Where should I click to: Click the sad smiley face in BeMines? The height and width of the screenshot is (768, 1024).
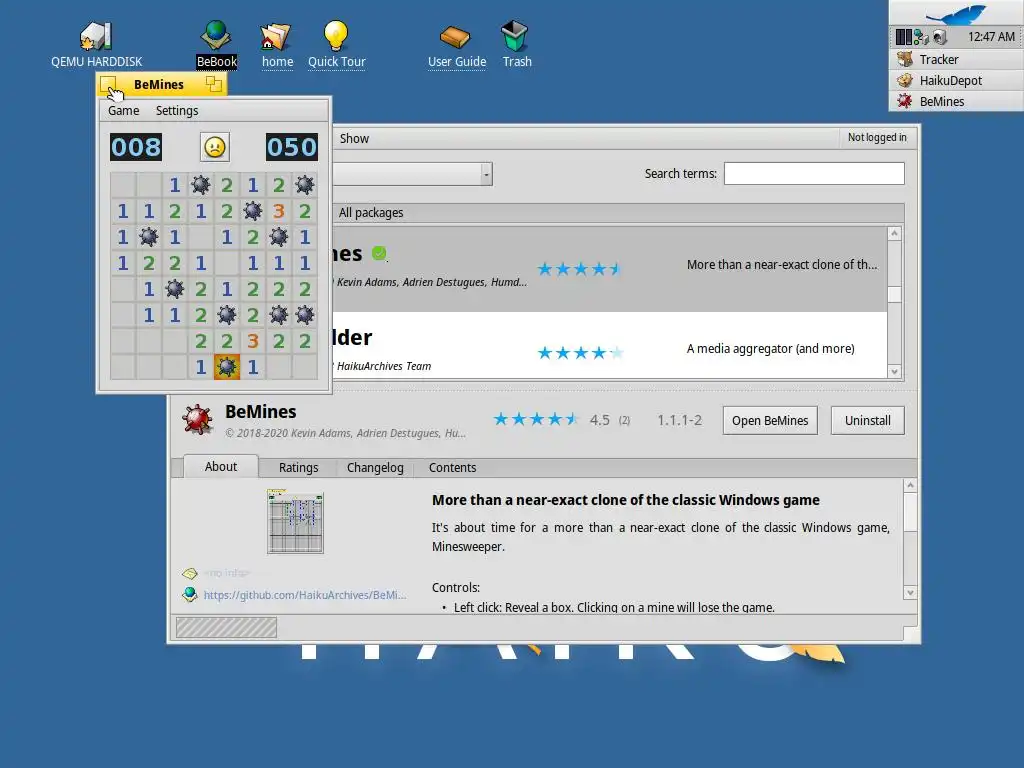214,147
